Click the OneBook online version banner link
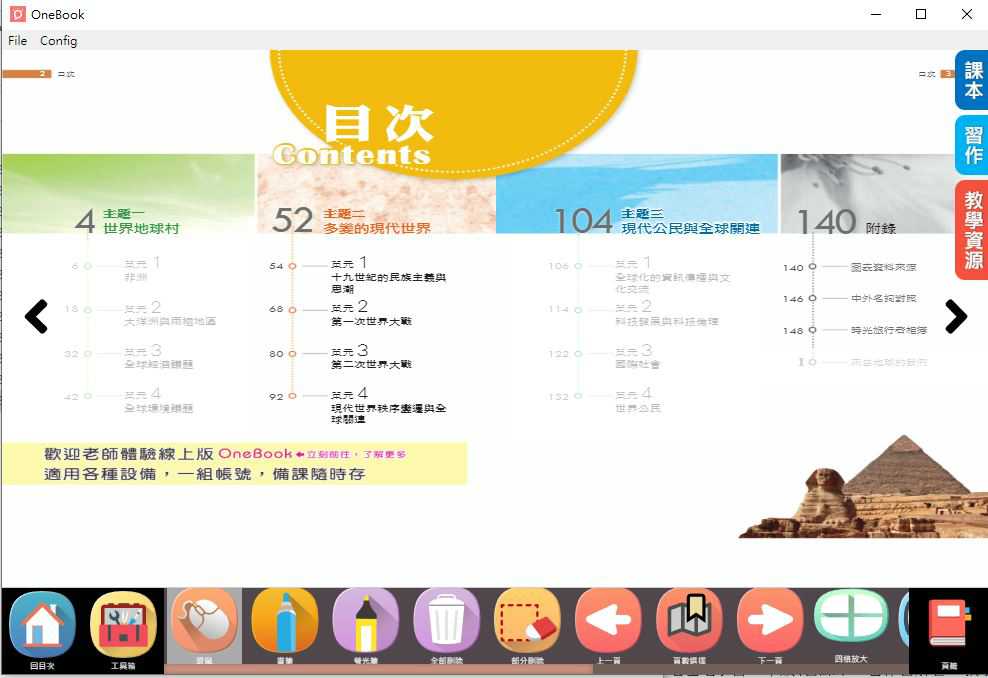 click(x=234, y=463)
